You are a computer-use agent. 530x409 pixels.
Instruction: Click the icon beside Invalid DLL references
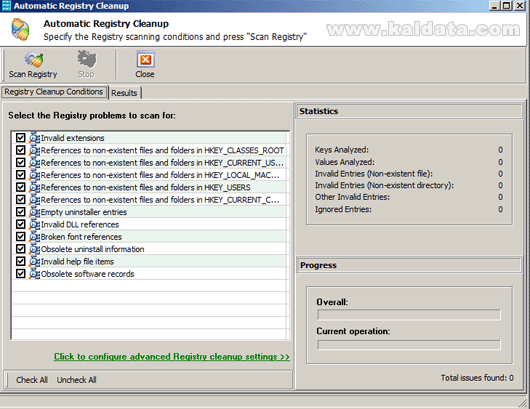pyautogui.click(x=34, y=224)
